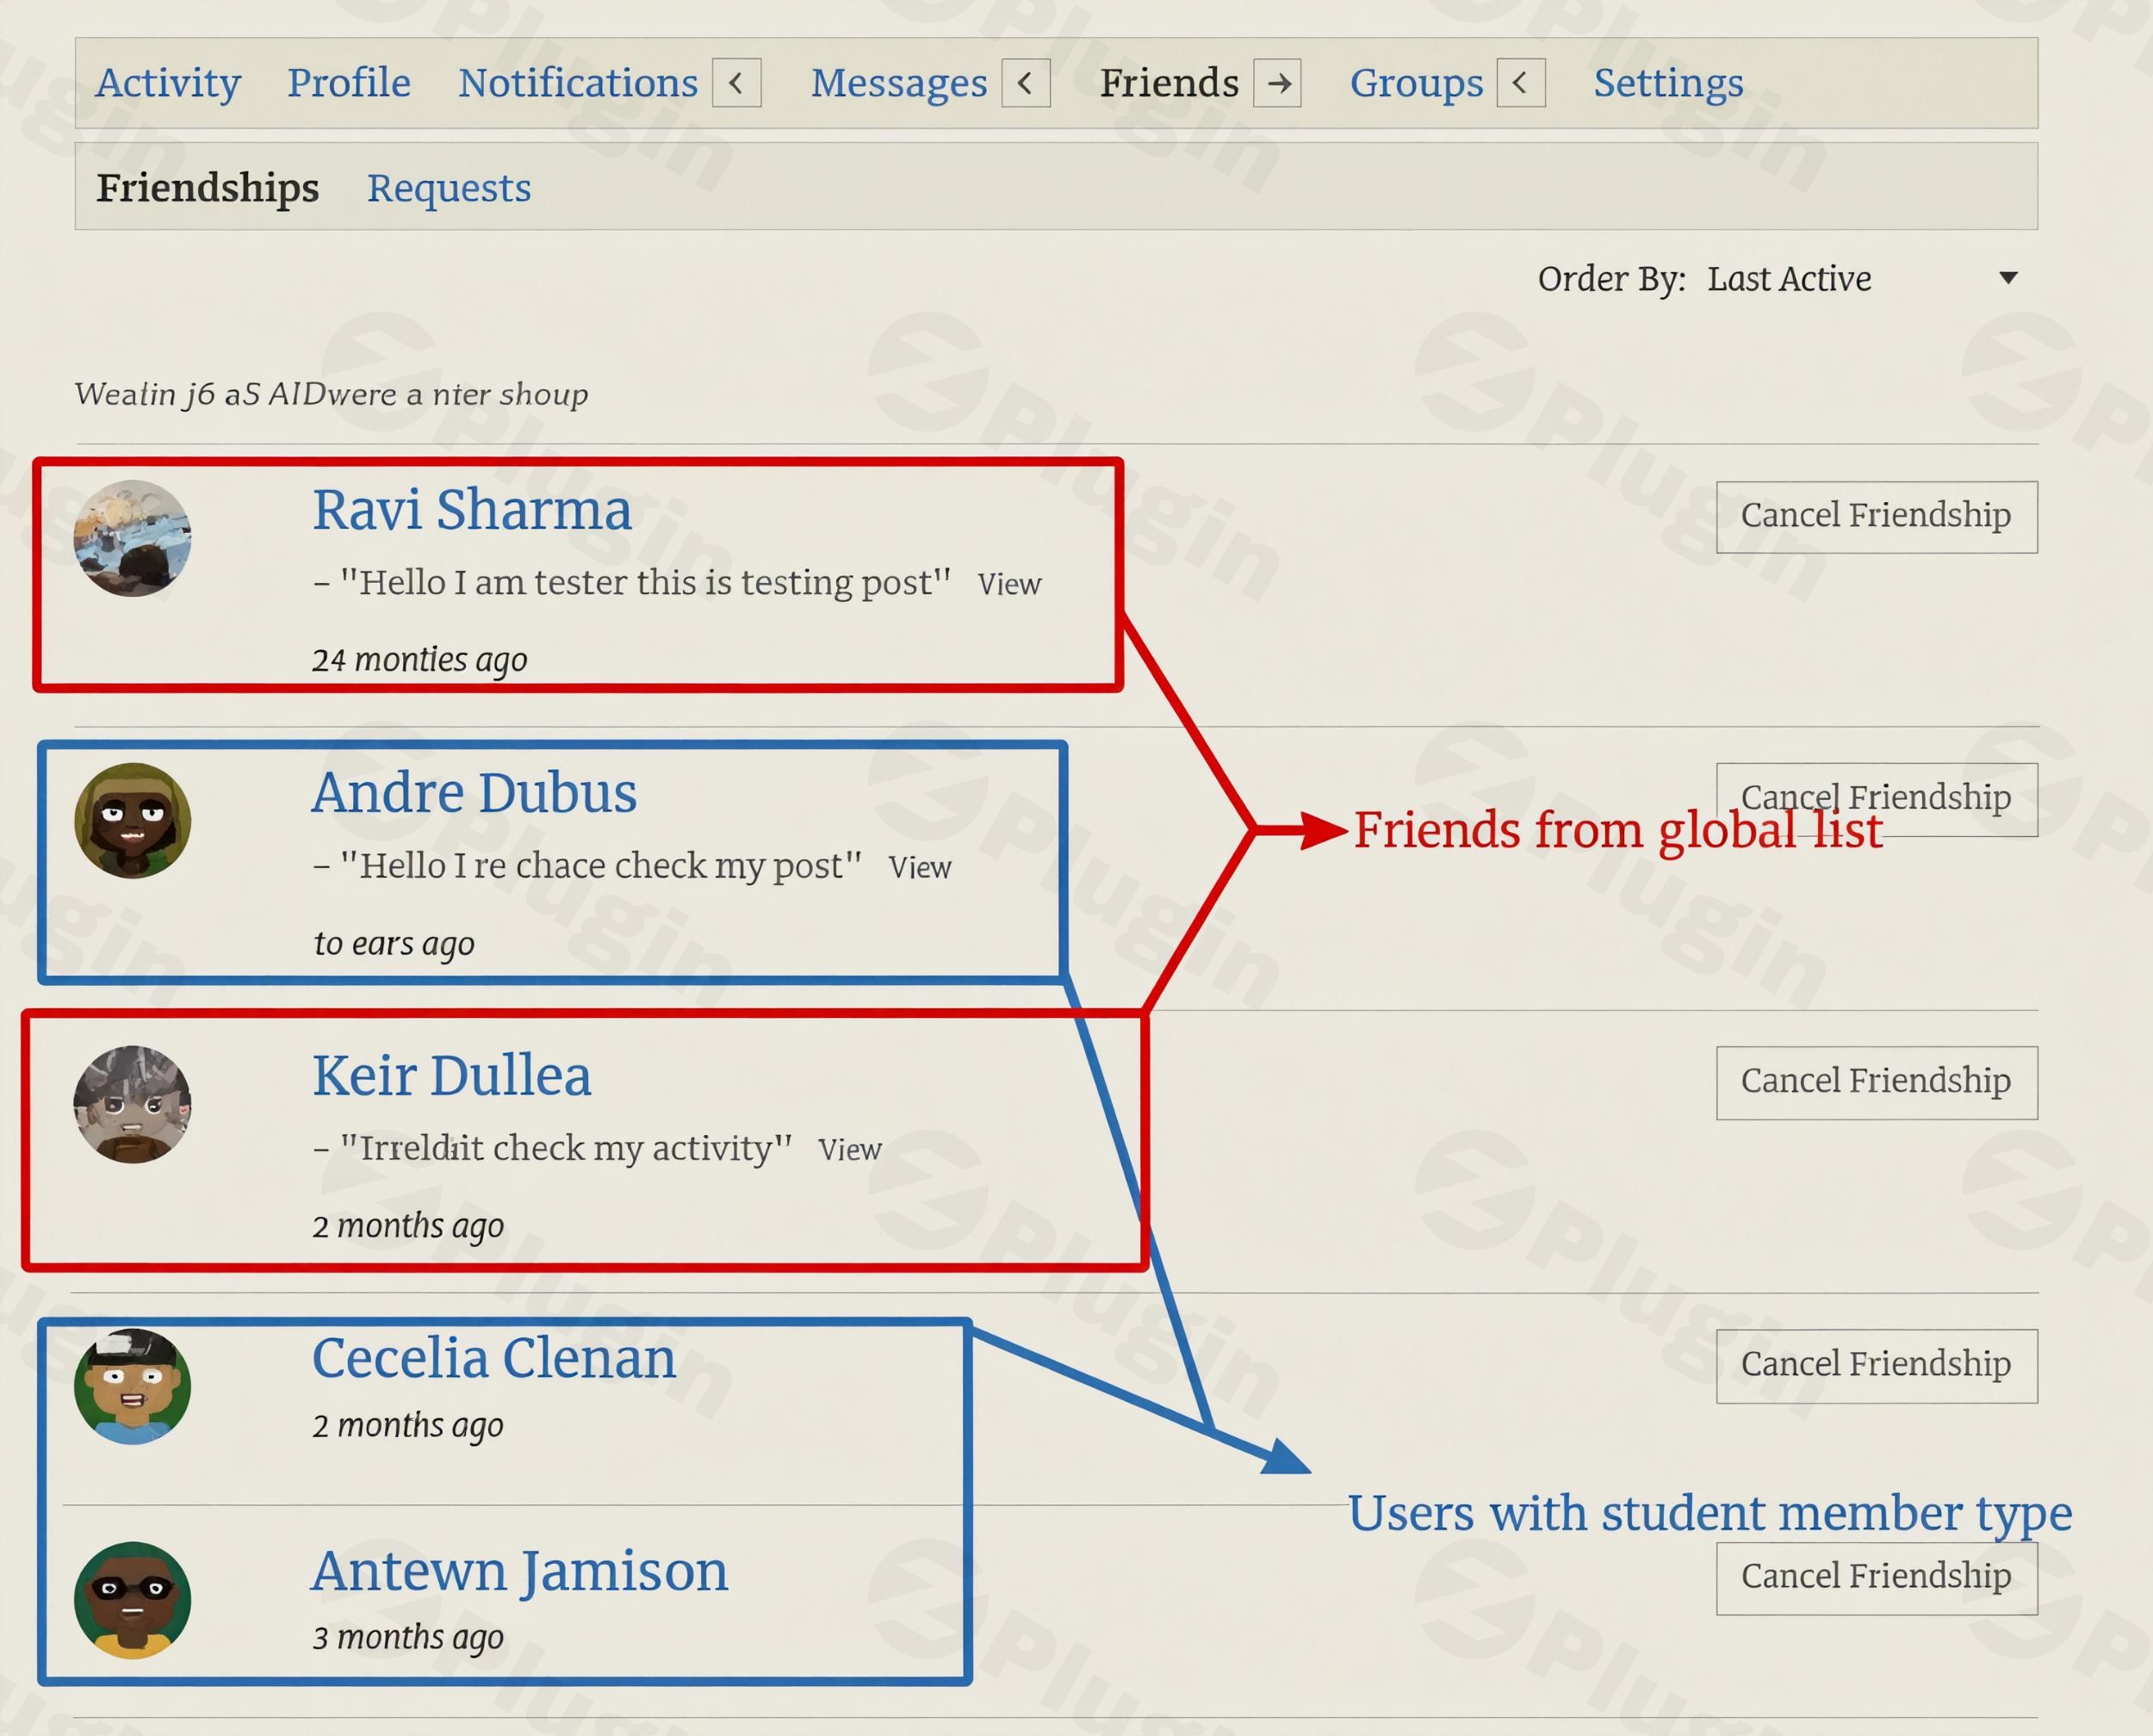The height and width of the screenshot is (1736, 2153).
Task: Open Cecelia Clenan's profile link
Action: (494, 1358)
